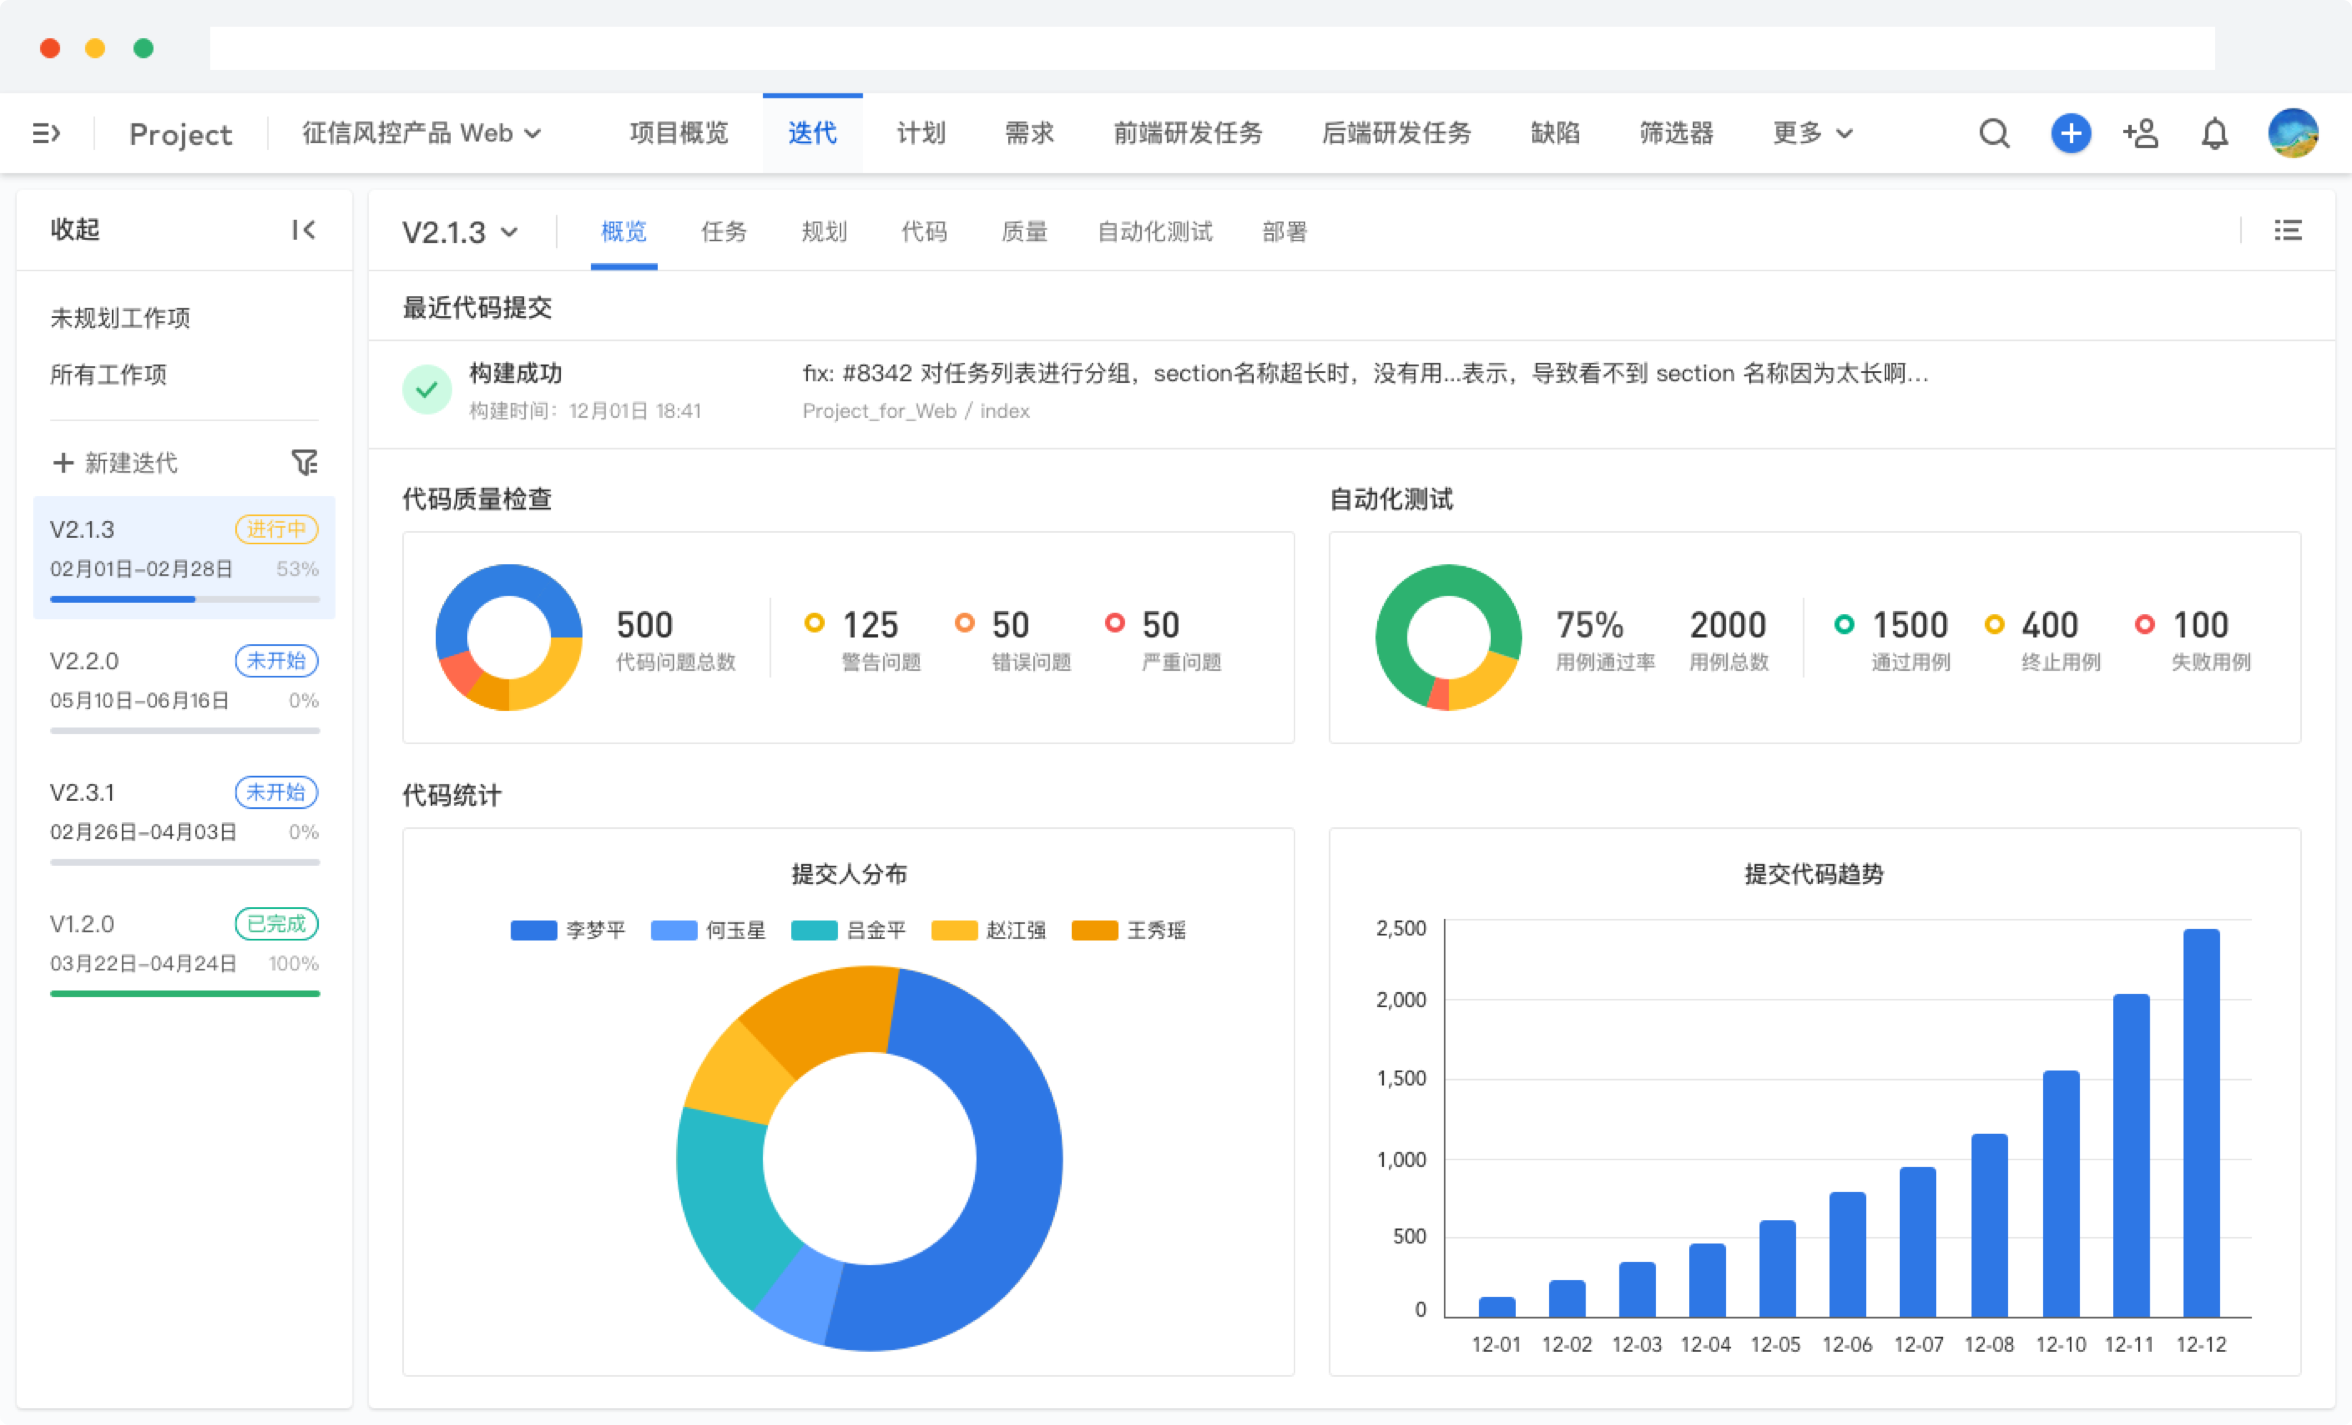Viewport: 2352px width, 1425px height.
Task: Select the 迭代 navigation tab
Action: (812, 133)
